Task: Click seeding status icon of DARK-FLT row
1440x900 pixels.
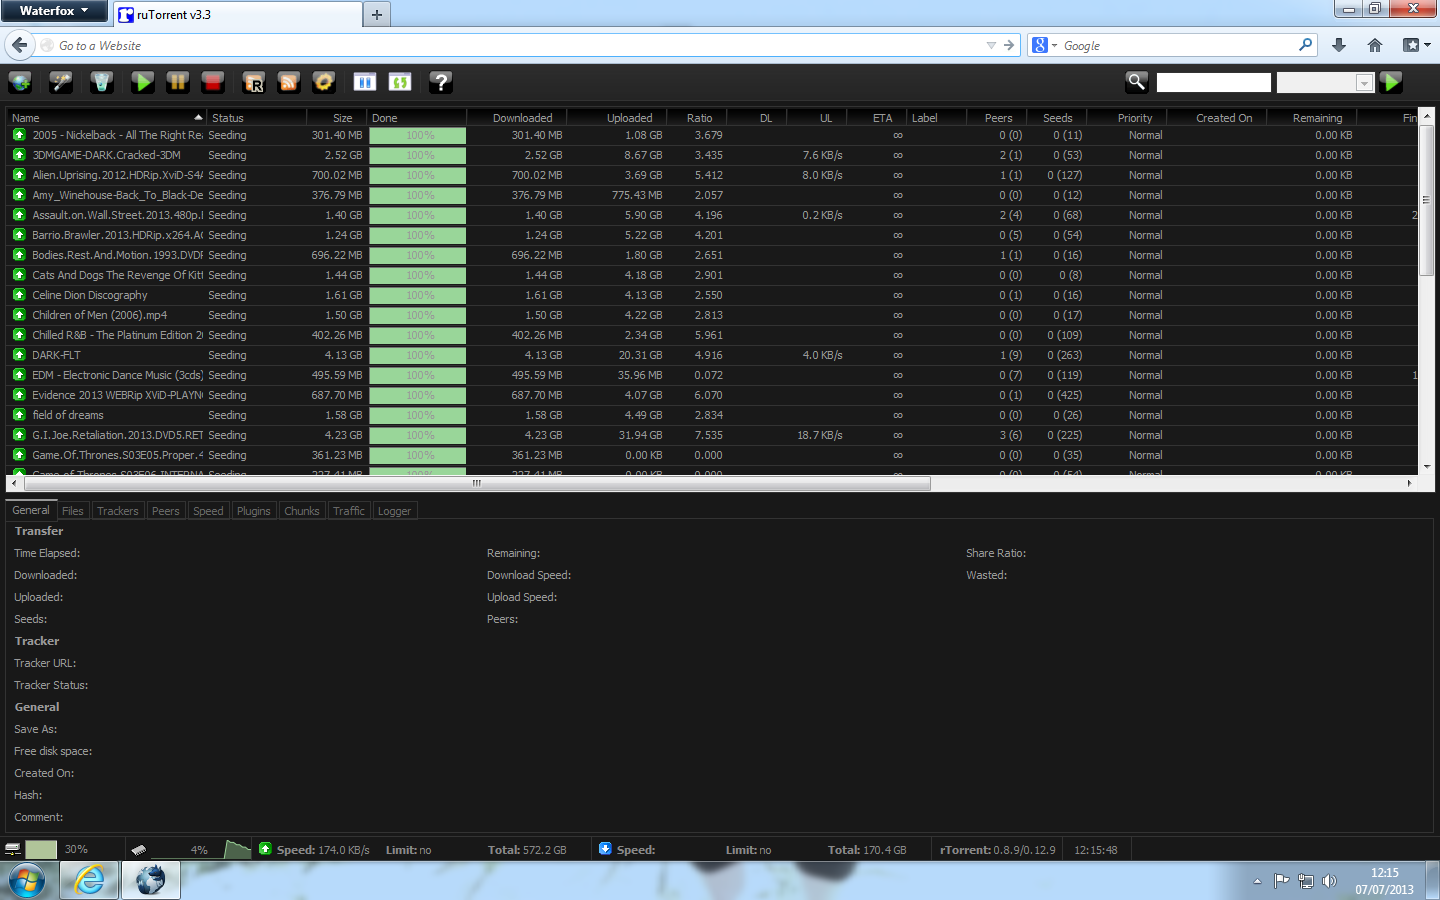Action: click(x=19, y=355)
